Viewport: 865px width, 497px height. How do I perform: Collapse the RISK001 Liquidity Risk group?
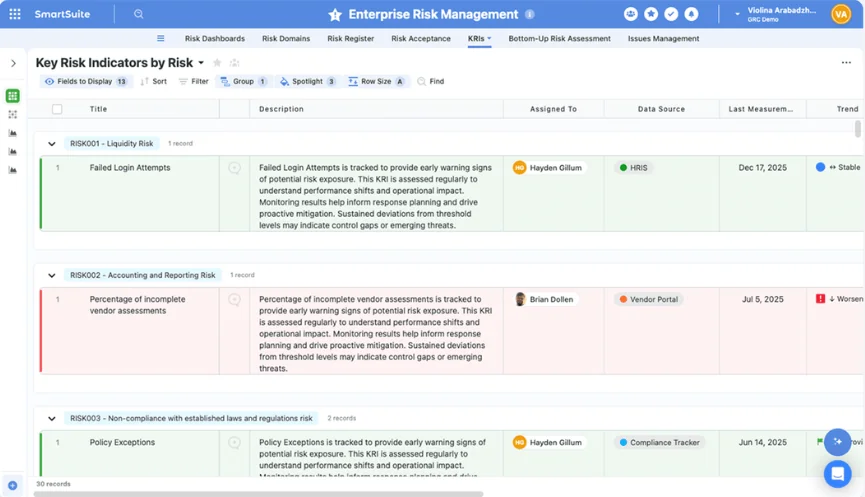coord(52,144)
